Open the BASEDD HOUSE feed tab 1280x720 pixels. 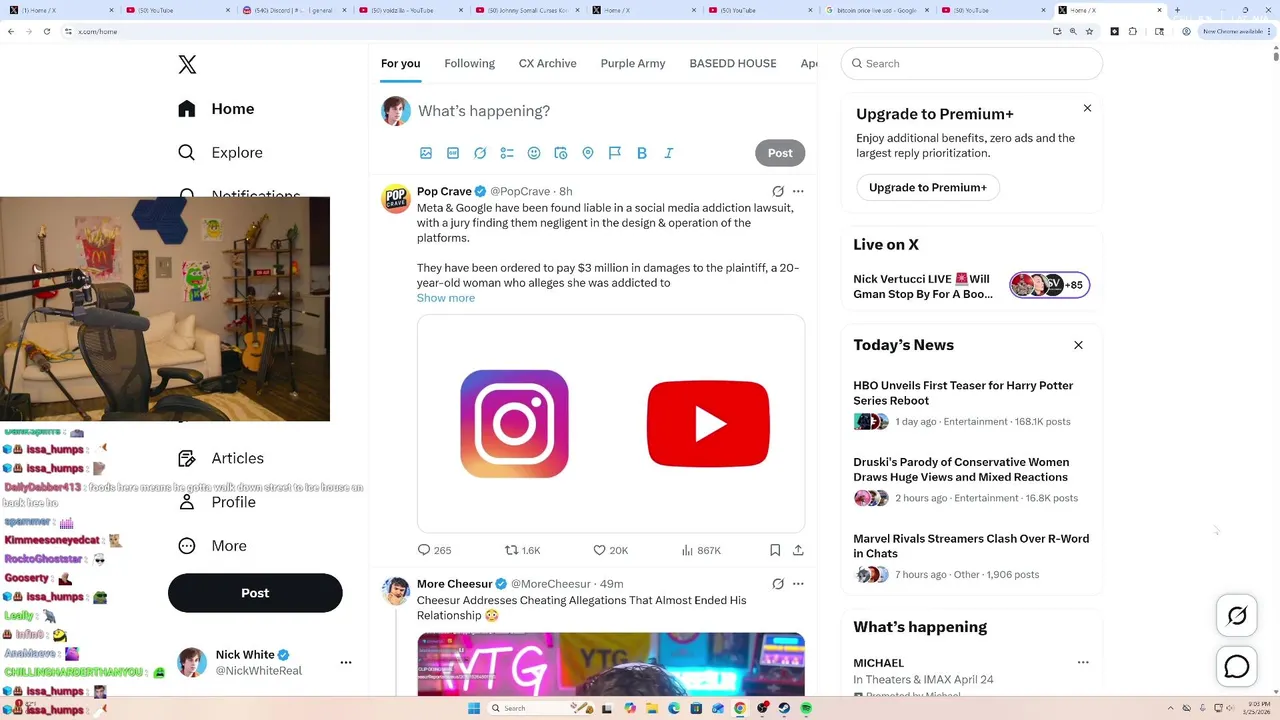(733, 63)
